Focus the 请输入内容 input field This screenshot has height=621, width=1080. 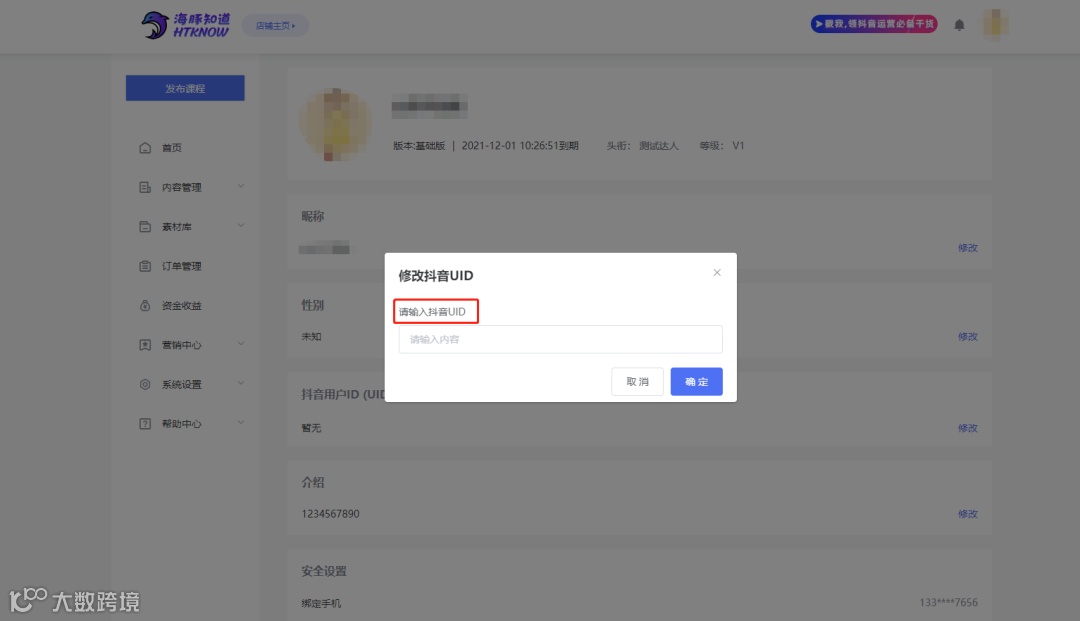pyautogui.click(x=560, y=339)
